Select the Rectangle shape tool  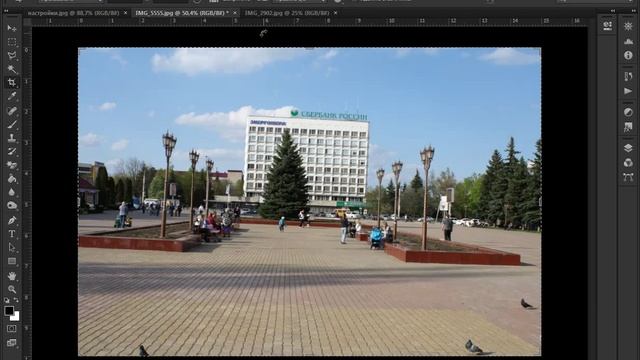tap(12, 261)
